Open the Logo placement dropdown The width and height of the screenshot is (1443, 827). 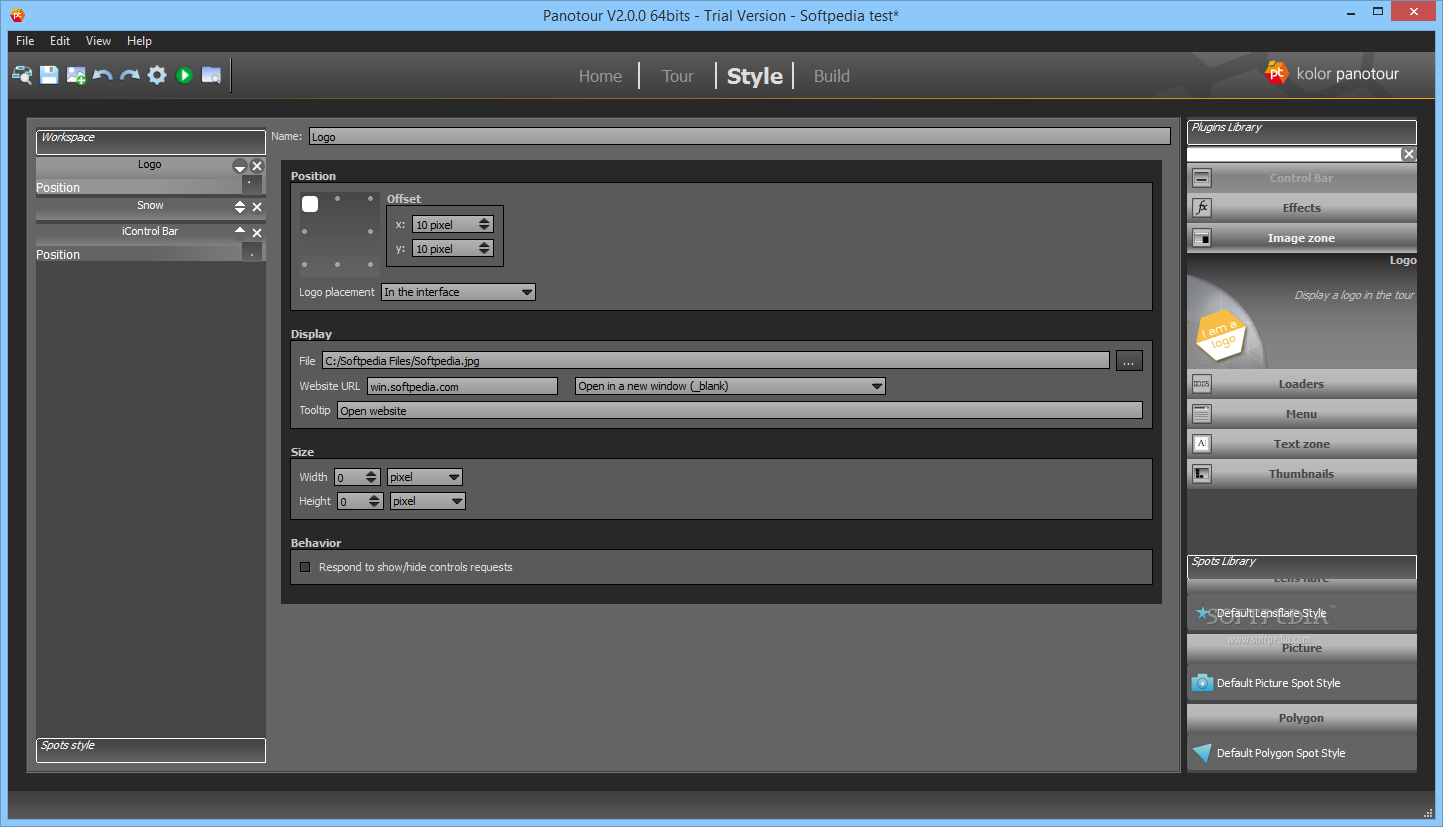click(x=459, y=292)
